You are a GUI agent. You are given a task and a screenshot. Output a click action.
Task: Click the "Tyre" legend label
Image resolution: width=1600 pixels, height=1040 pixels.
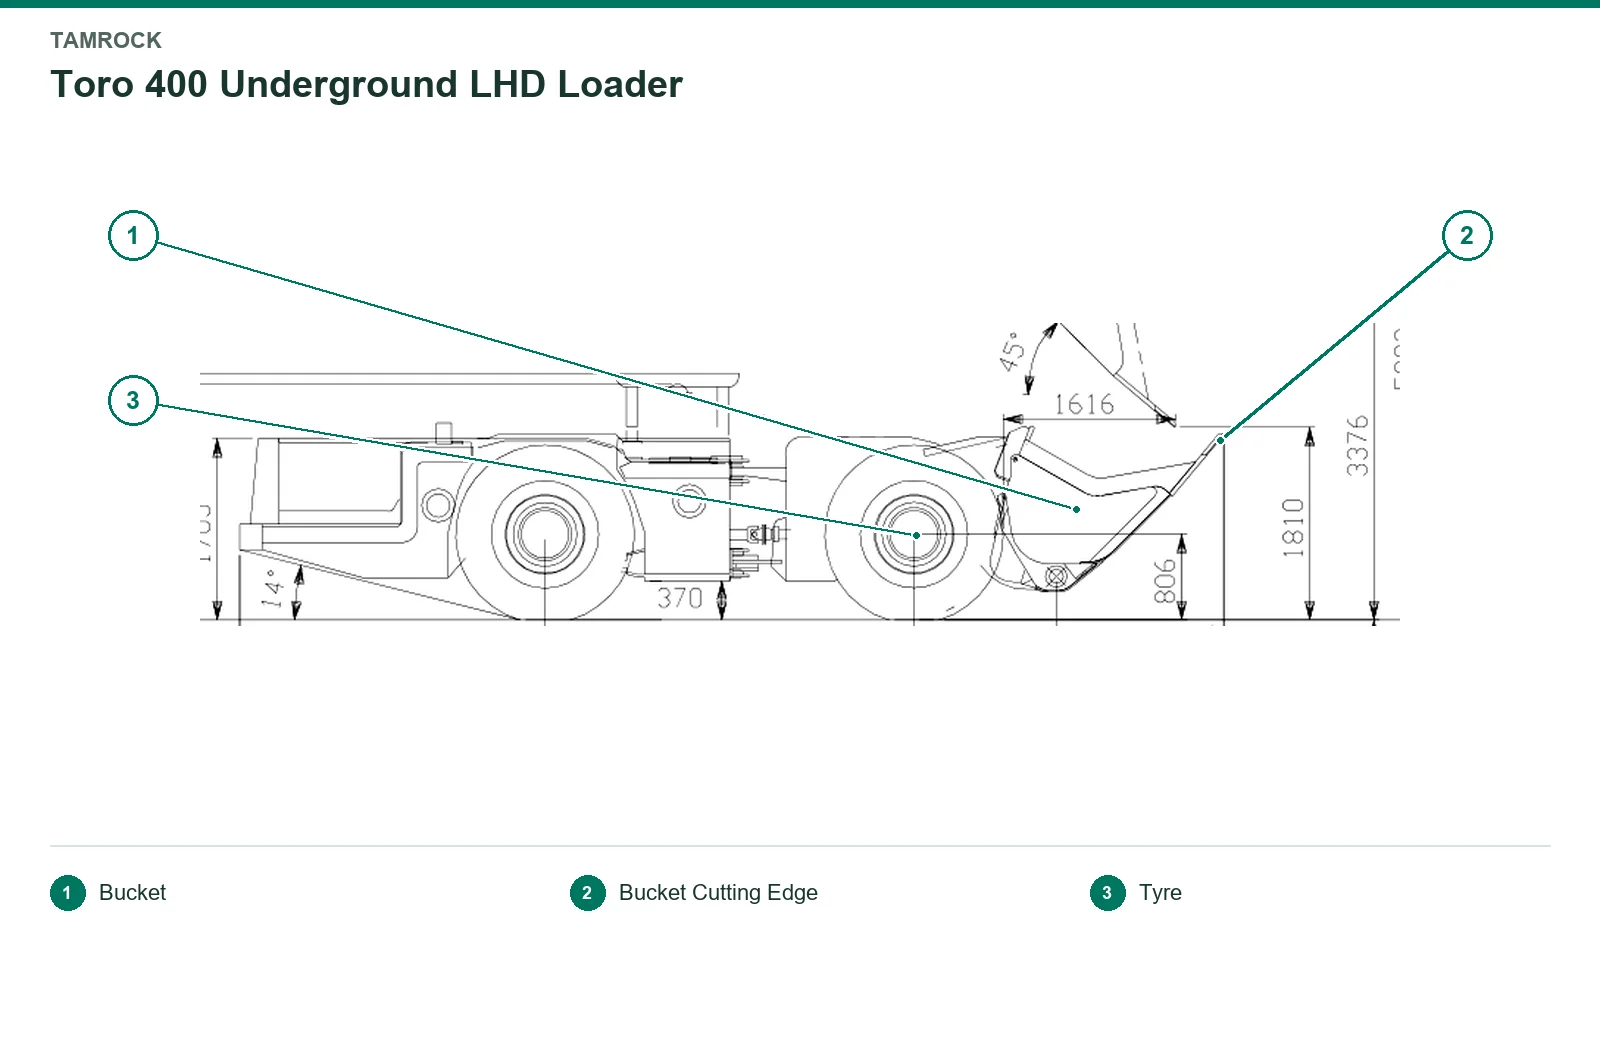click(x=1160, y=893)
